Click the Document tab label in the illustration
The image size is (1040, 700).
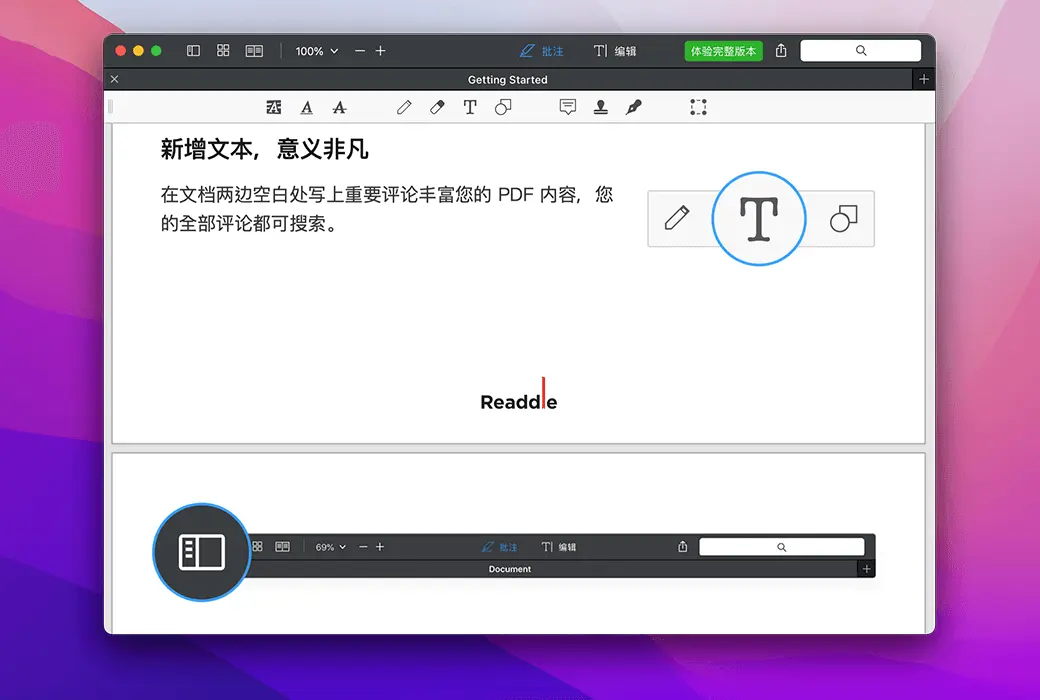[x=509, y=569]
